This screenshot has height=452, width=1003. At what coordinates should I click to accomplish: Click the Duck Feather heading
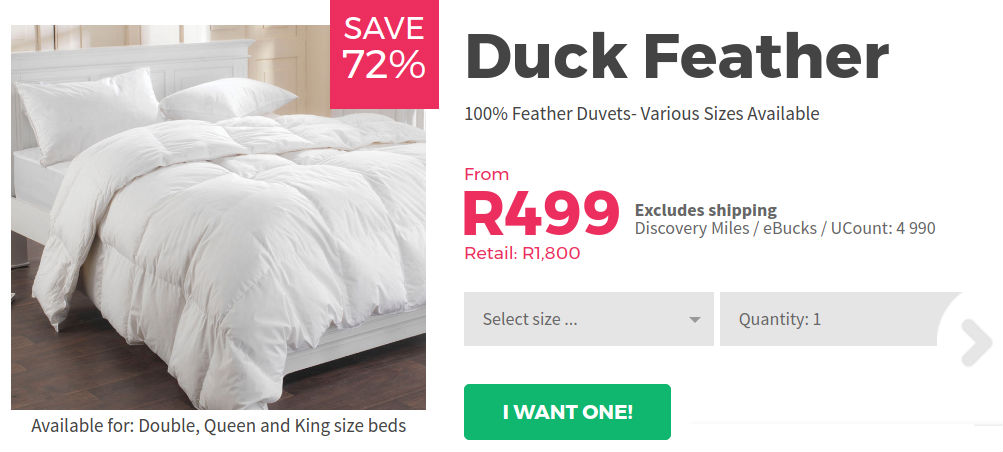coord(676,56)
